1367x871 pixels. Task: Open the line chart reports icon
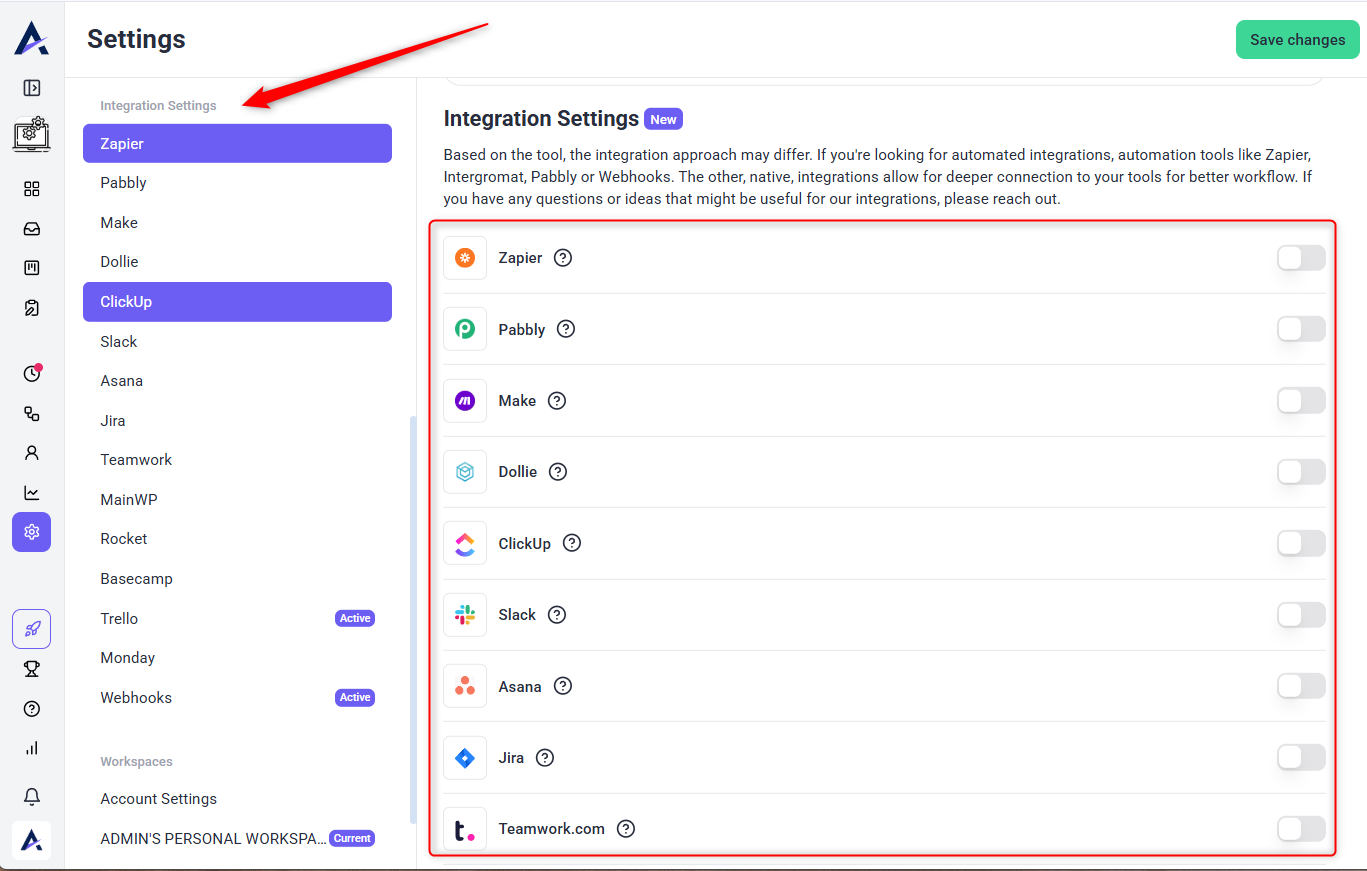point(32,493)
